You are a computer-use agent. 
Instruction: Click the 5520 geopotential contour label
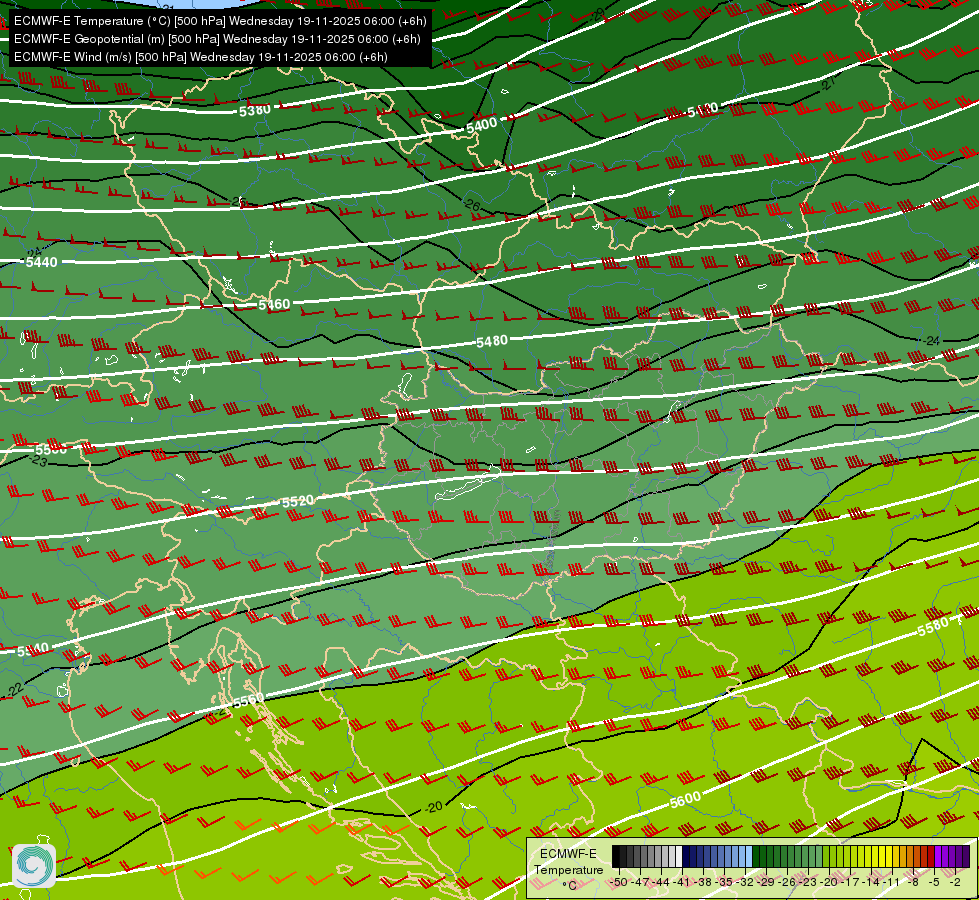[x=298, y=501]
